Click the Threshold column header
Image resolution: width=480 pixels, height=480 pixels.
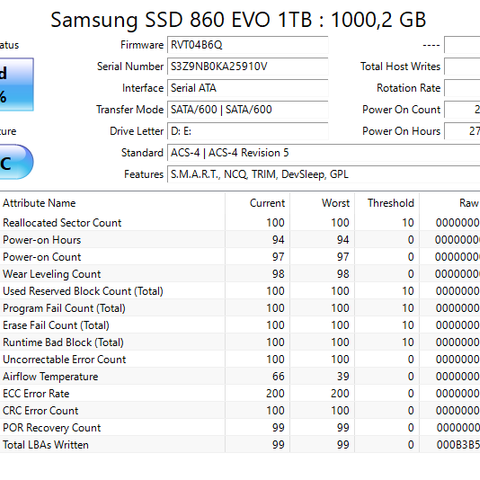pos(387,203)
